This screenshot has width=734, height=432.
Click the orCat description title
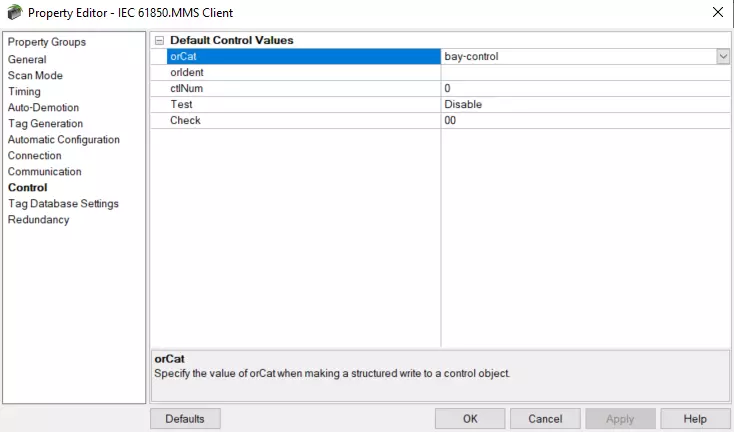pyautogui.click(x=169, y=359)
